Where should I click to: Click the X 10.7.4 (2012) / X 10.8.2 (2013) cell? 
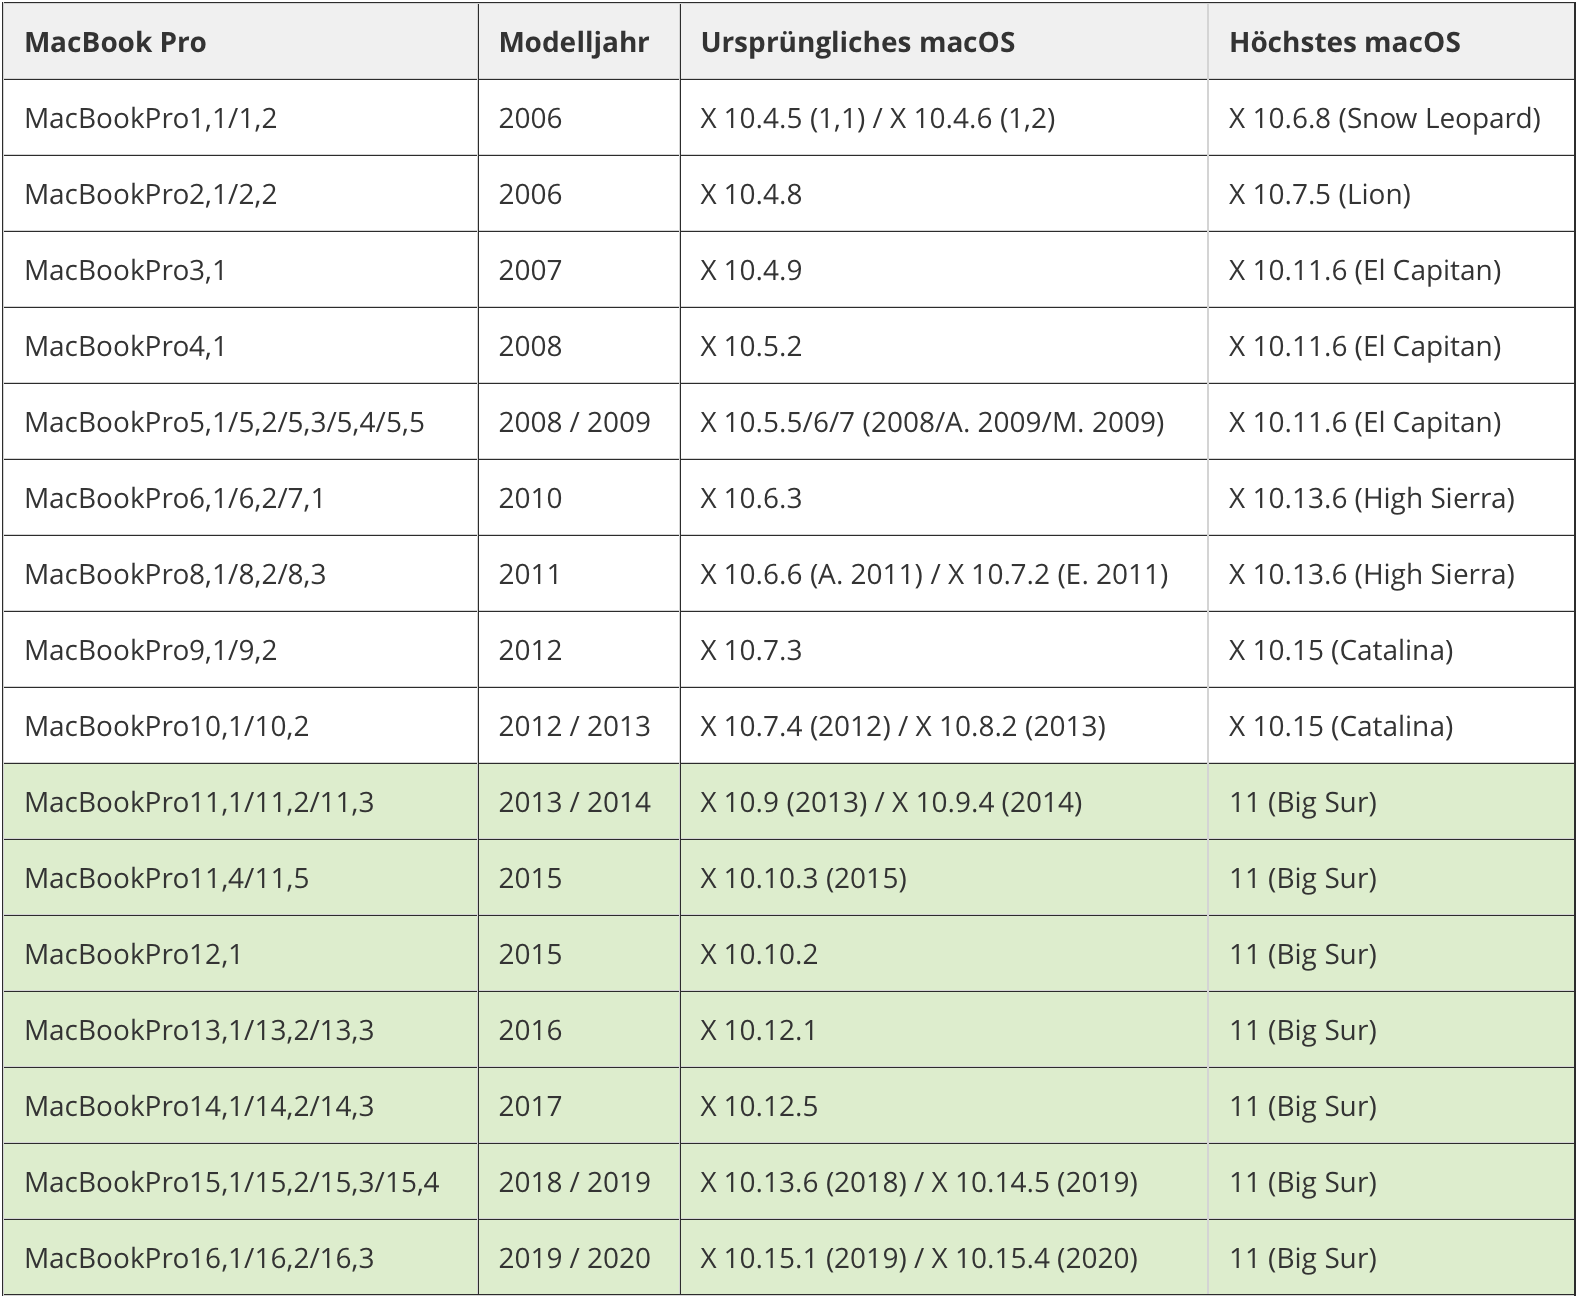click(x=902, y=726)
